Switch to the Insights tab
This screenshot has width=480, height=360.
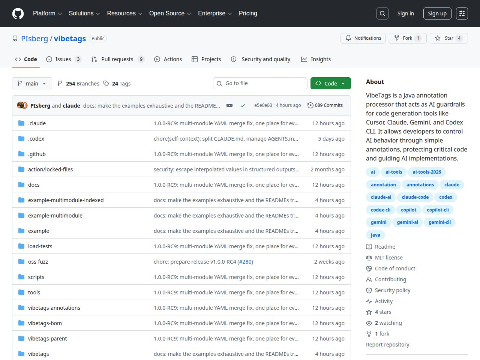click(x=316, y=59)
